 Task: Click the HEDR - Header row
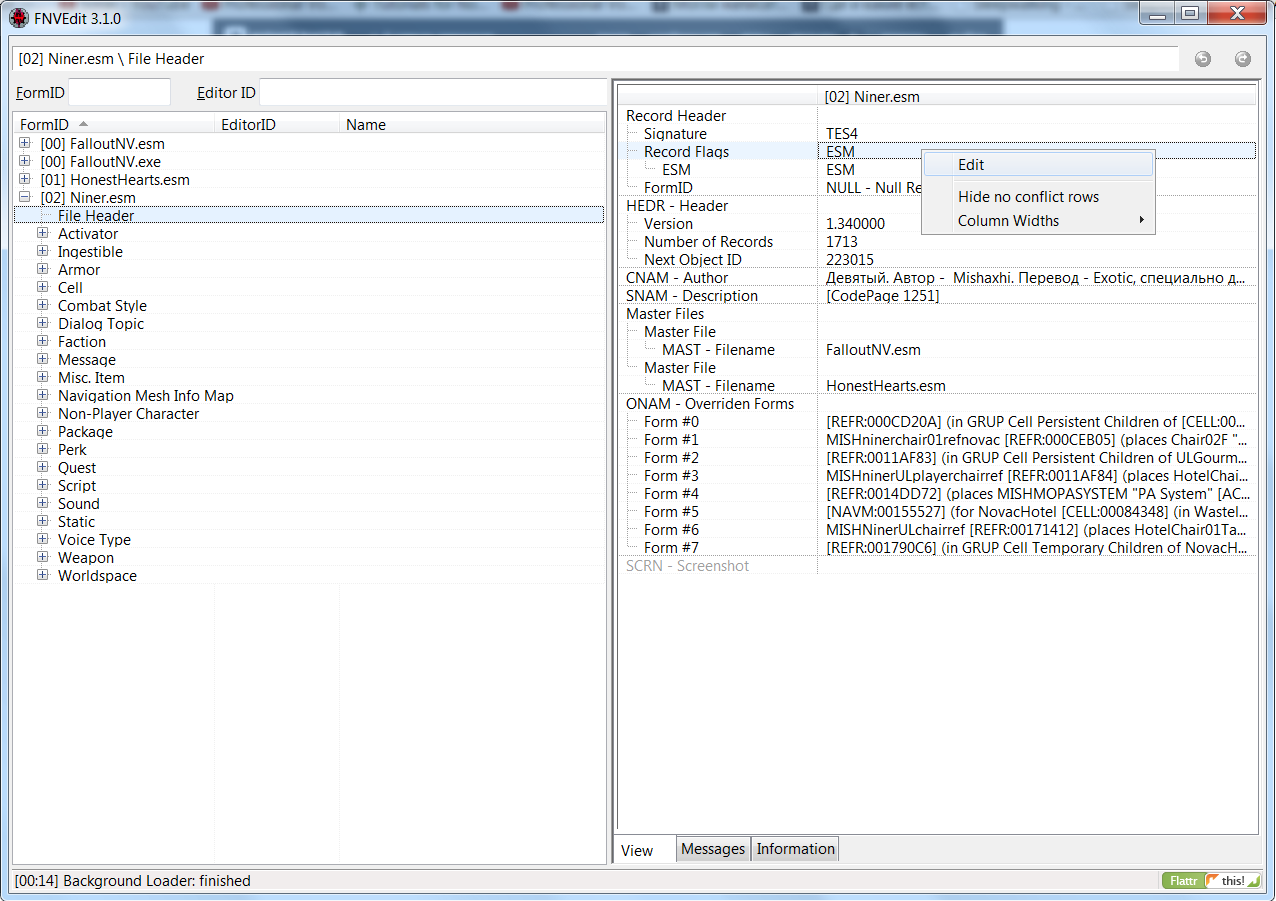(936, 205)
